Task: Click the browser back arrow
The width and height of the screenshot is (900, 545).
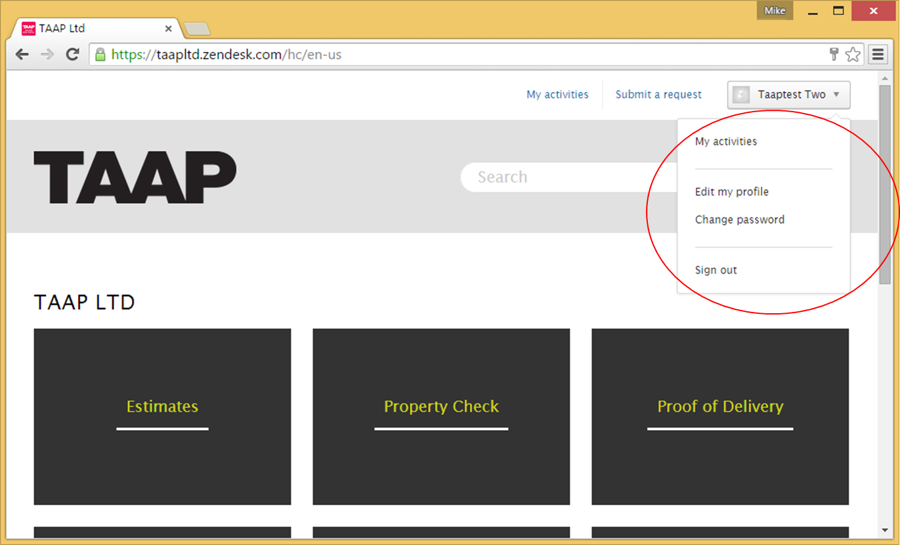Action: (22, 55)
